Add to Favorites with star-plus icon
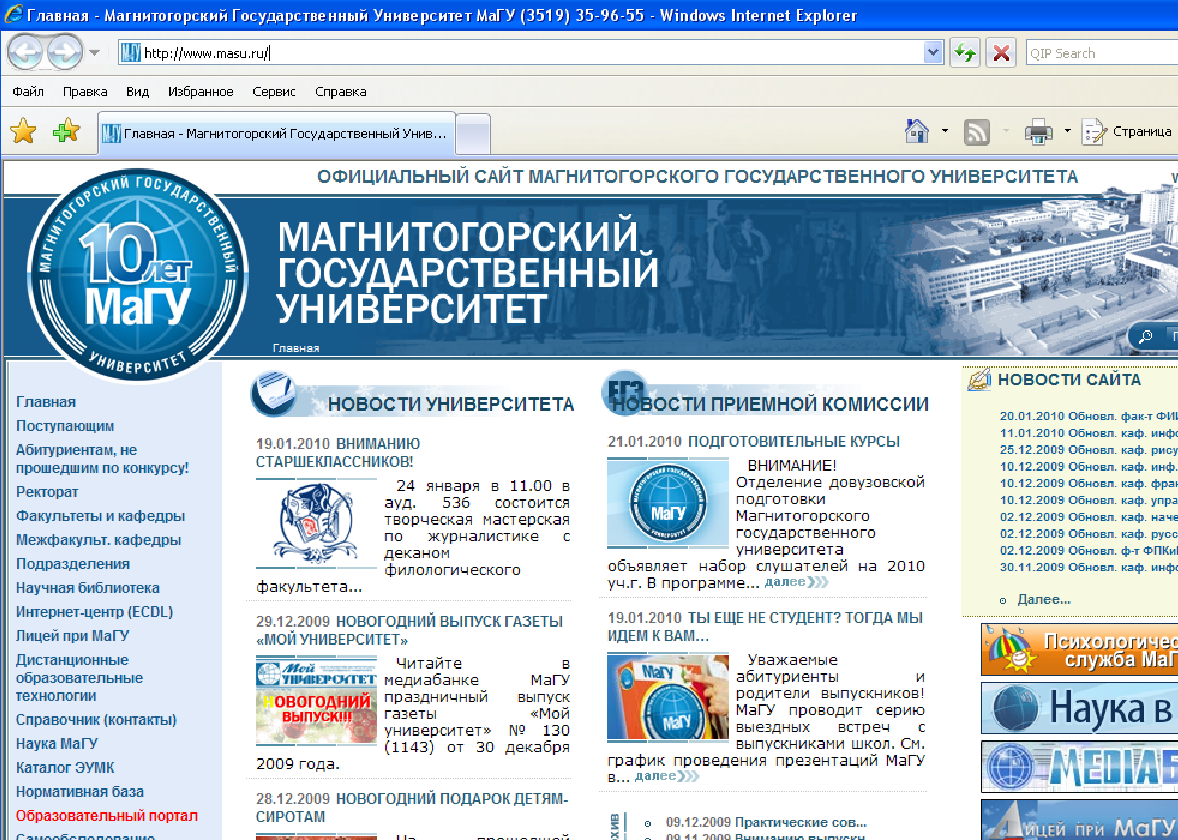The width and height of the screenshot is (1178, 840). click(66, 131)
